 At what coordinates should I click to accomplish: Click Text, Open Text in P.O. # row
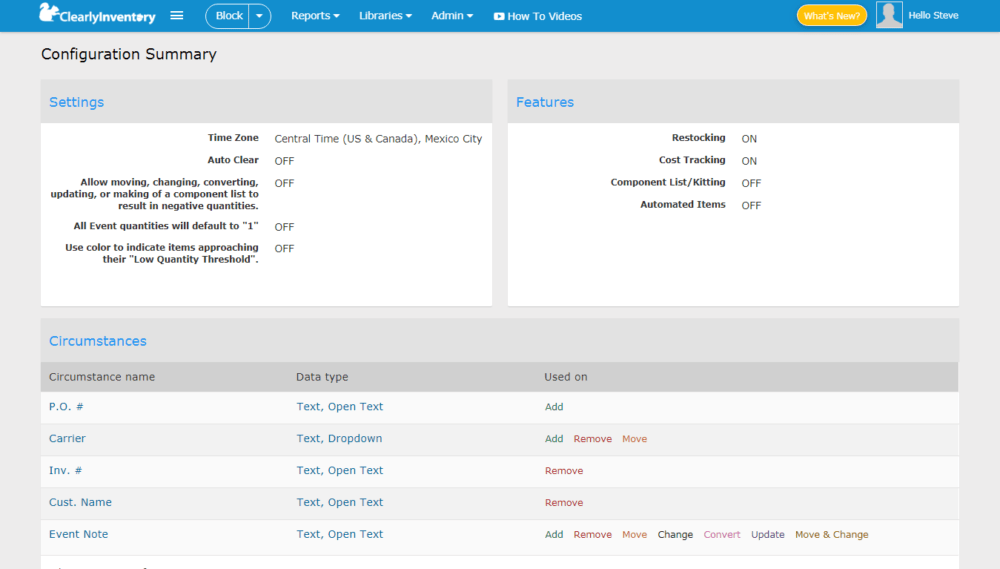[340, 406]
